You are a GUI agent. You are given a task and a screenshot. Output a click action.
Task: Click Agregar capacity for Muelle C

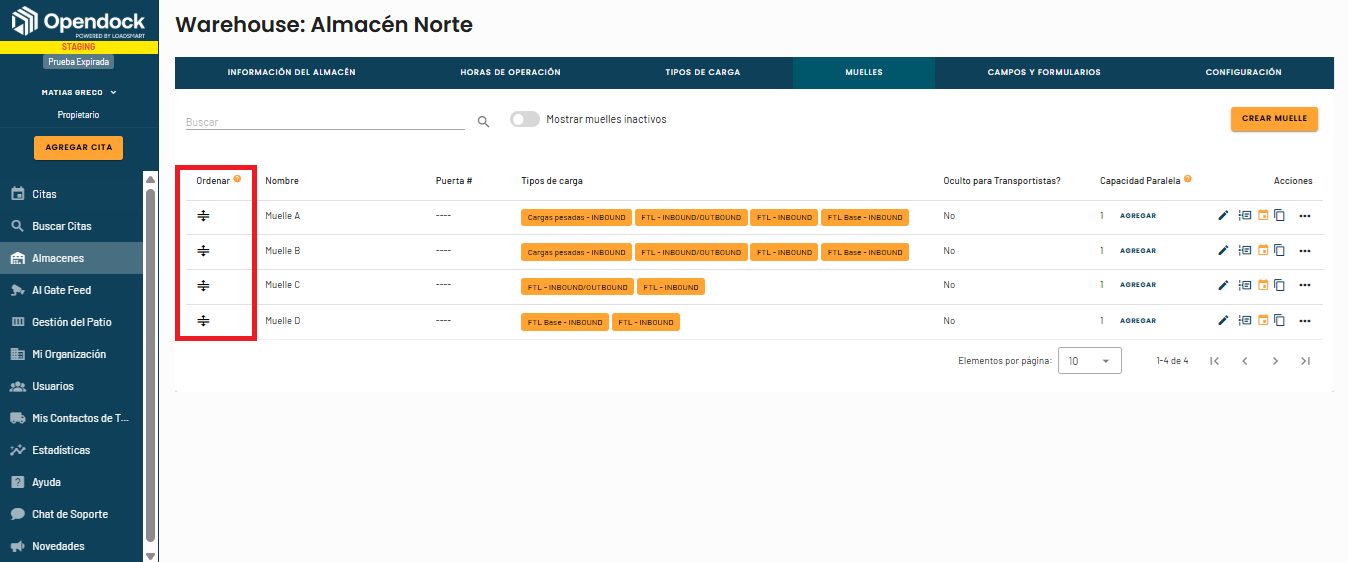(1138, 285)
